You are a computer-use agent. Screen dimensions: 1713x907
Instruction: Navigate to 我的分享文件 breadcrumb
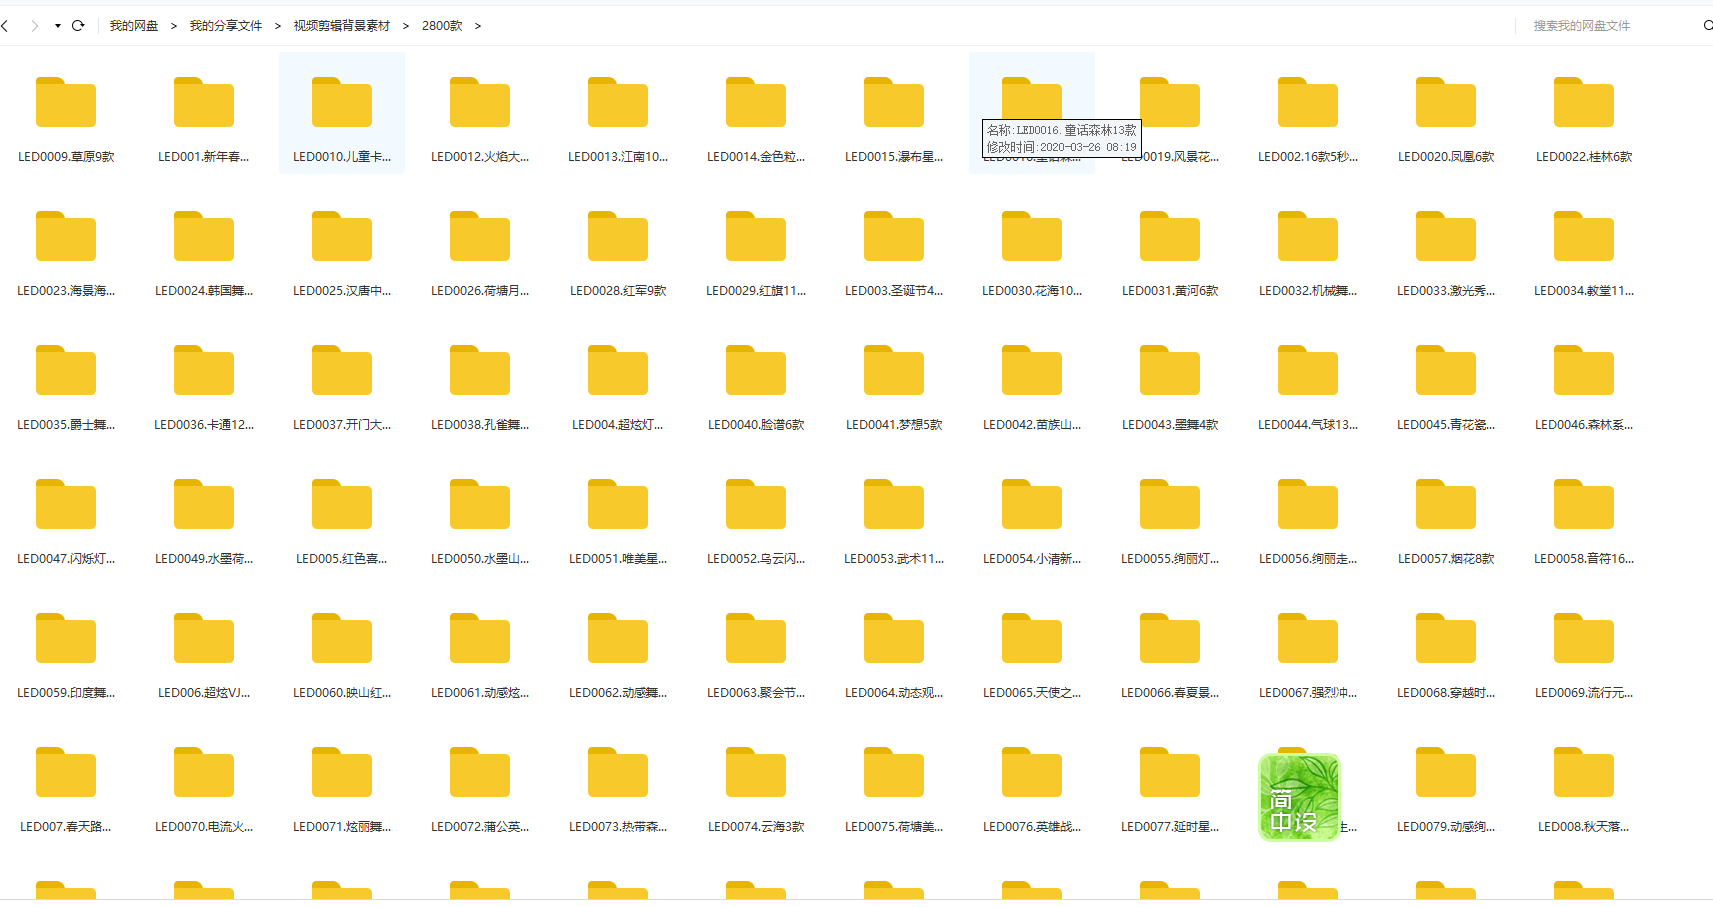pyautogui.click(x=225, y=26)
